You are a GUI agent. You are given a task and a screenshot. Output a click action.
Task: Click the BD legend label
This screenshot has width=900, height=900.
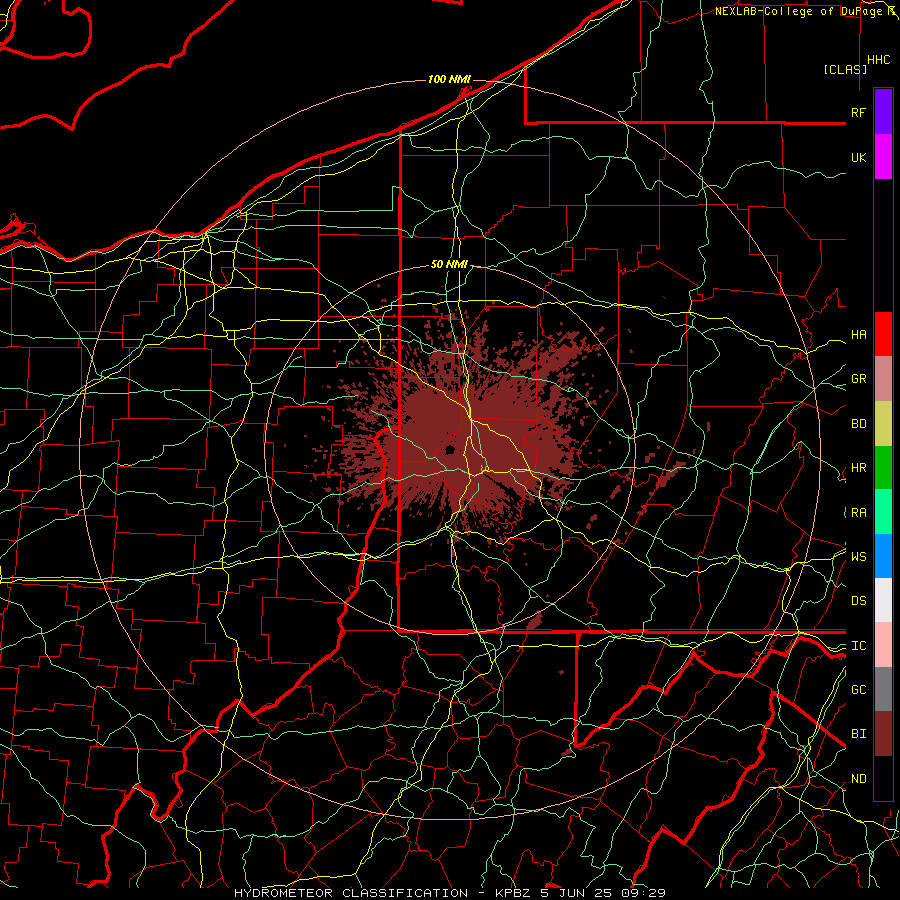coord(859,424)
